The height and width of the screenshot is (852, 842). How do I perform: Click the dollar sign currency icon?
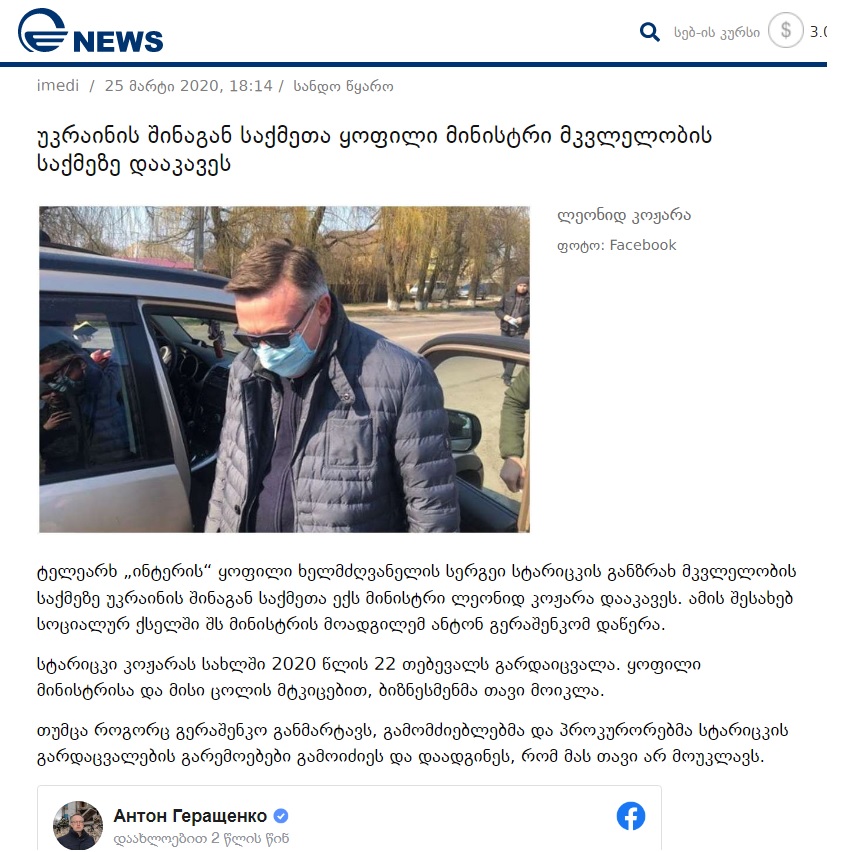click(x=786, y=30)
